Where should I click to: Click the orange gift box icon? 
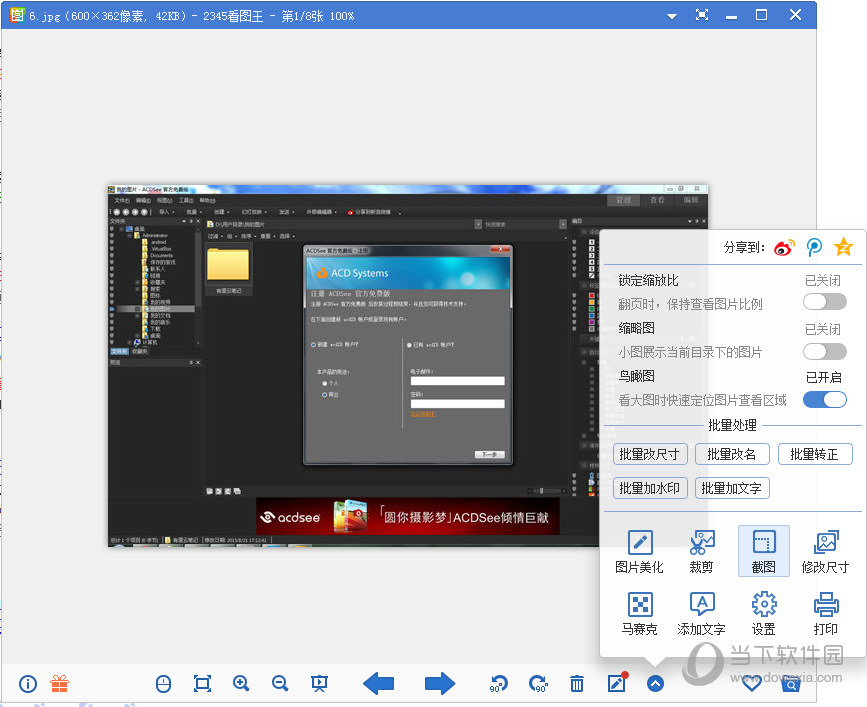(59, 684)
